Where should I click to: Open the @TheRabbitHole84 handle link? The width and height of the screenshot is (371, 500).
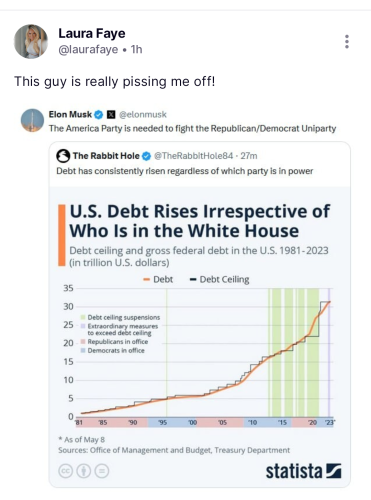coord(193,156)
